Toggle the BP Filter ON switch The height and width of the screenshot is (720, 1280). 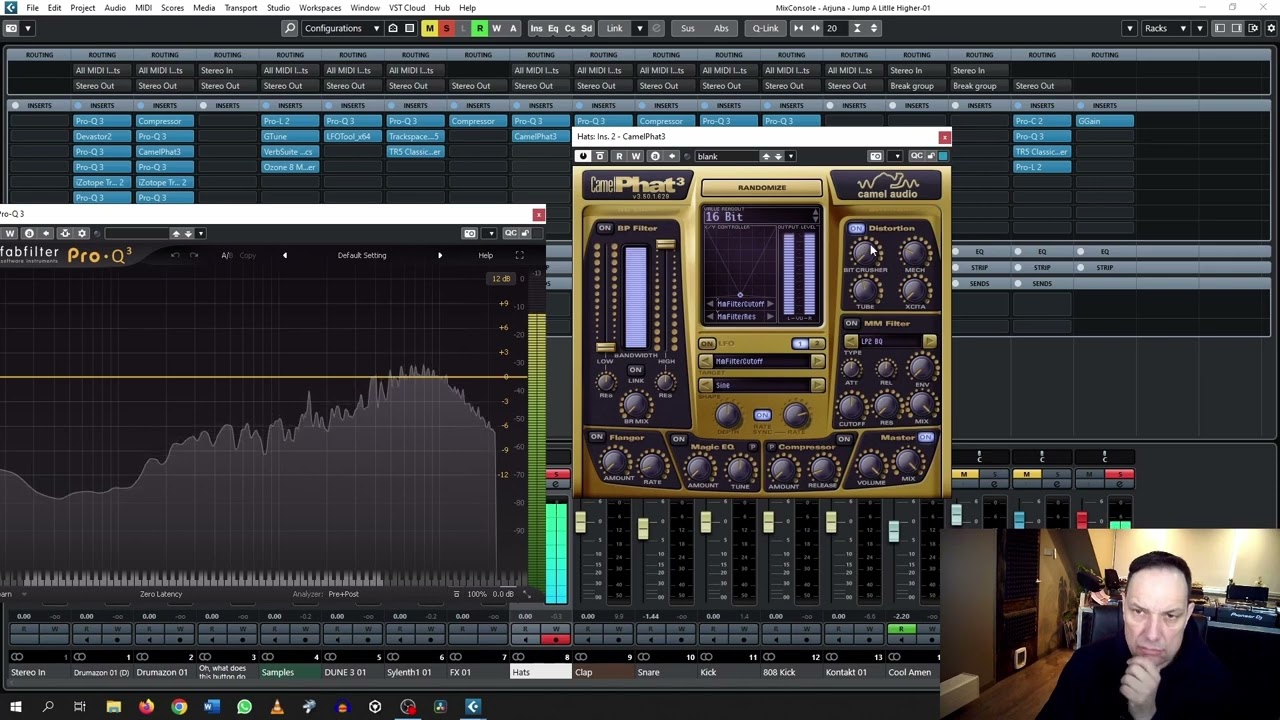(604, 228)
